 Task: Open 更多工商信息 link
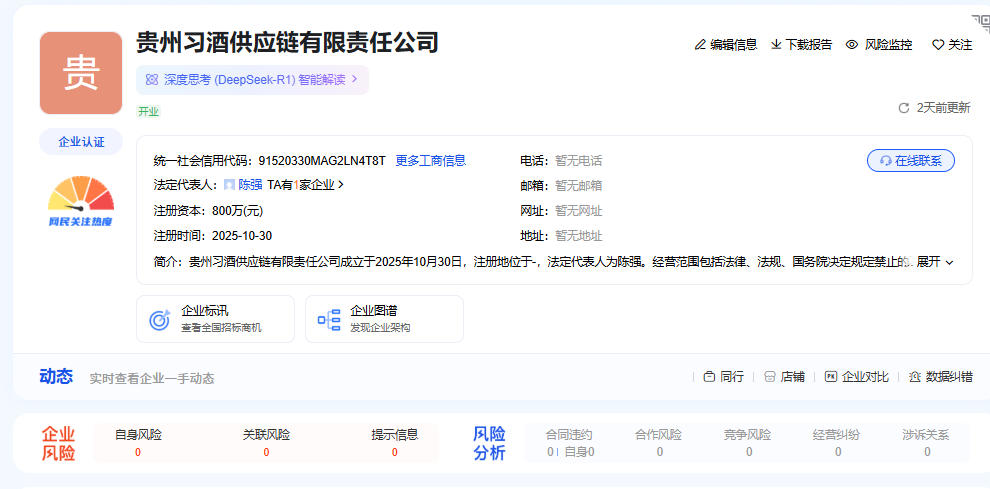(431, 160)
